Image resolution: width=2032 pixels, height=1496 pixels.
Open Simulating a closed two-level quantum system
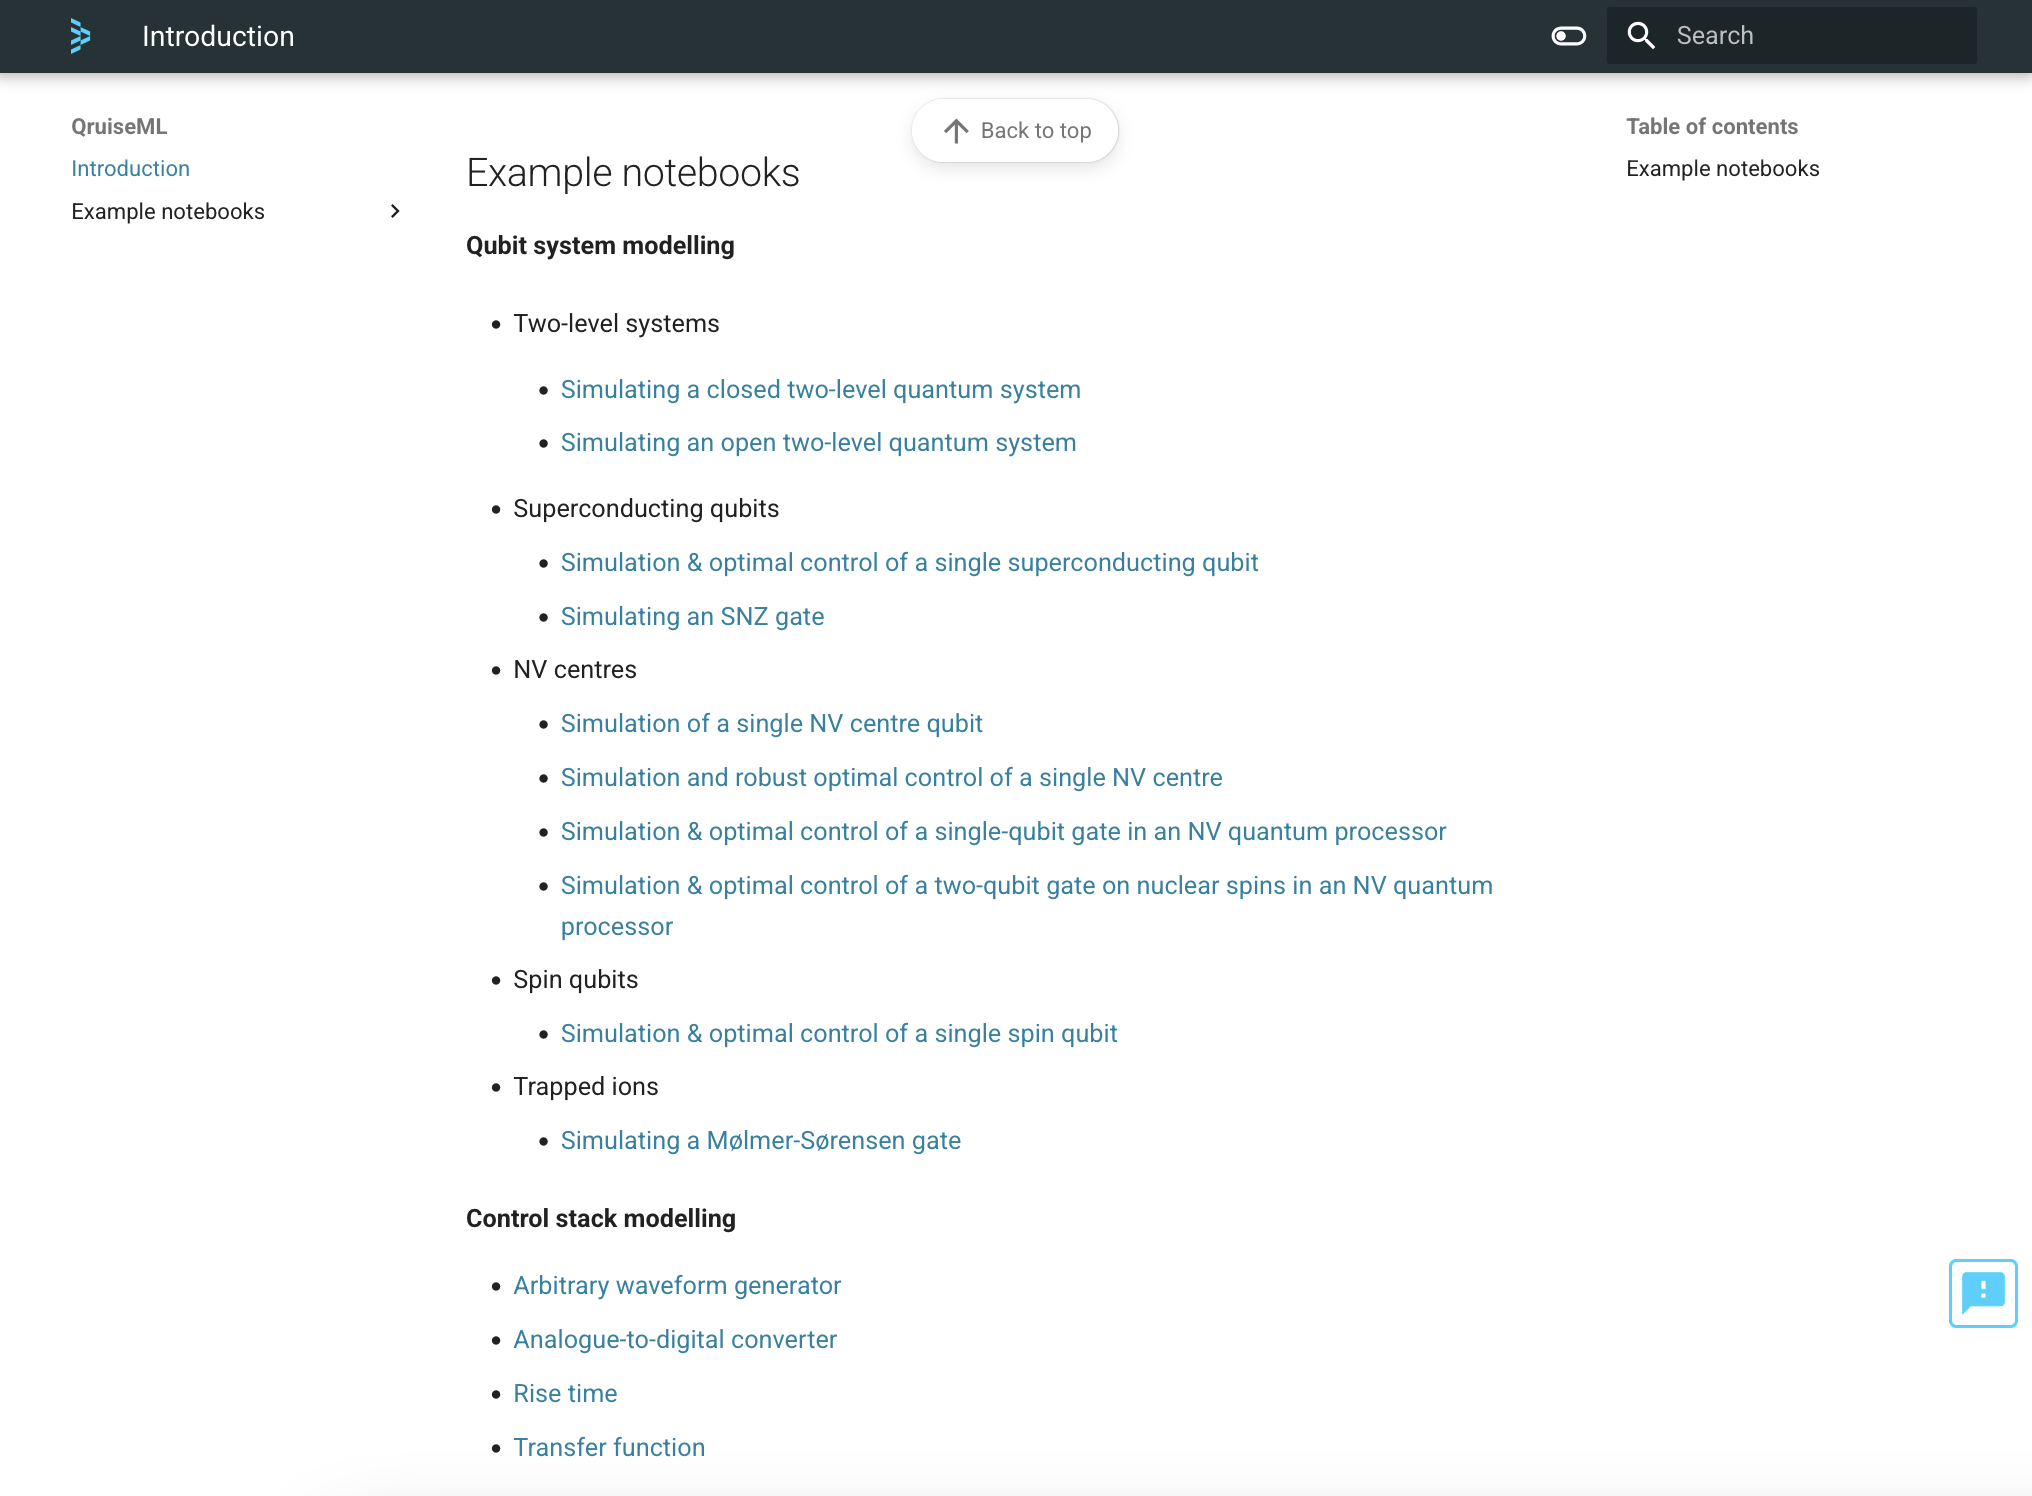(820, 389)
